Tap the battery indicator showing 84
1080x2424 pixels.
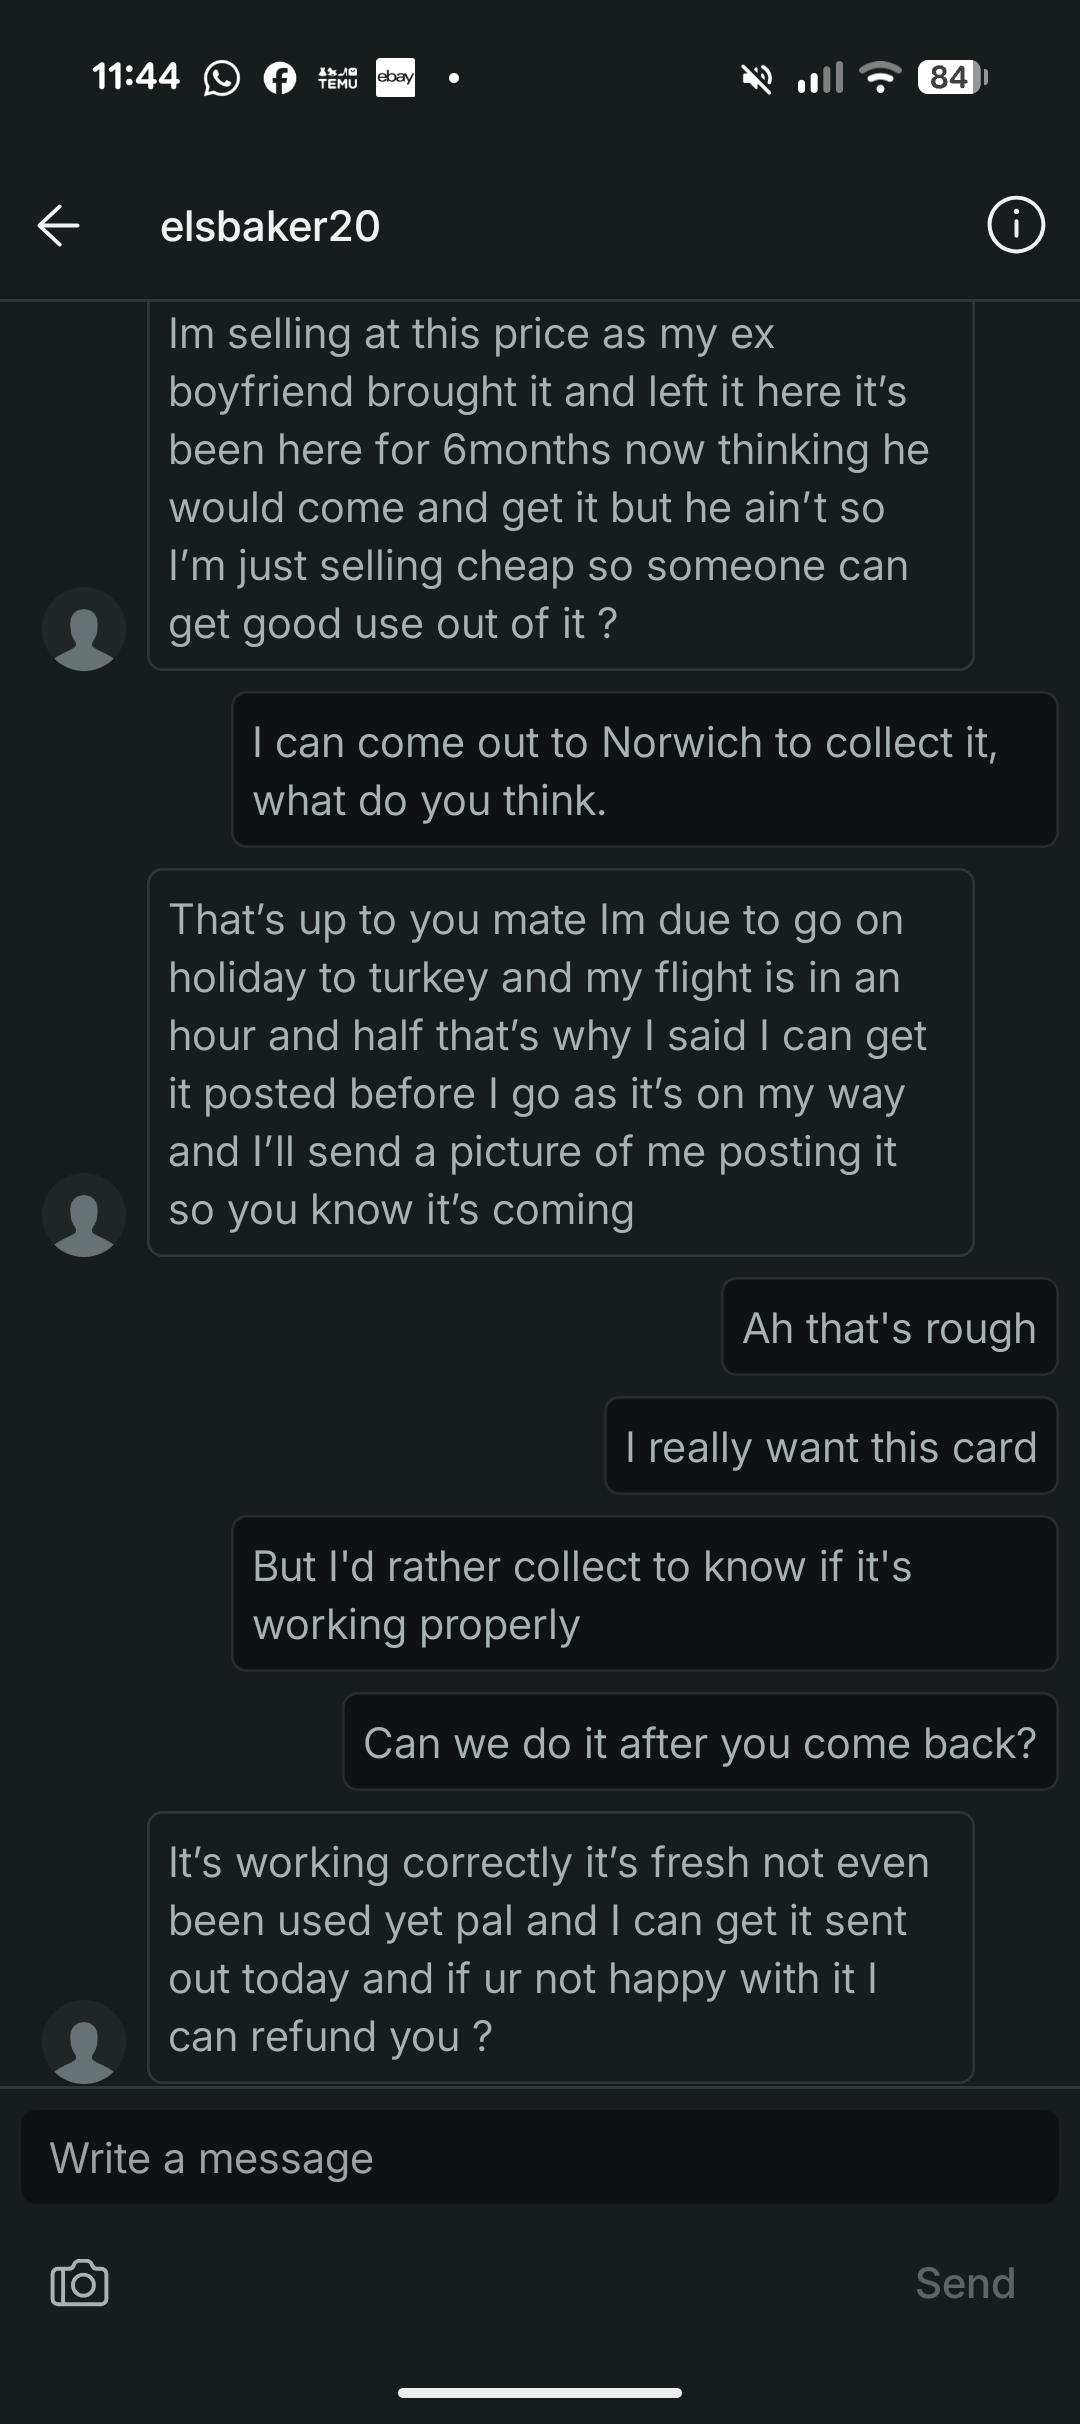[952, 77]
